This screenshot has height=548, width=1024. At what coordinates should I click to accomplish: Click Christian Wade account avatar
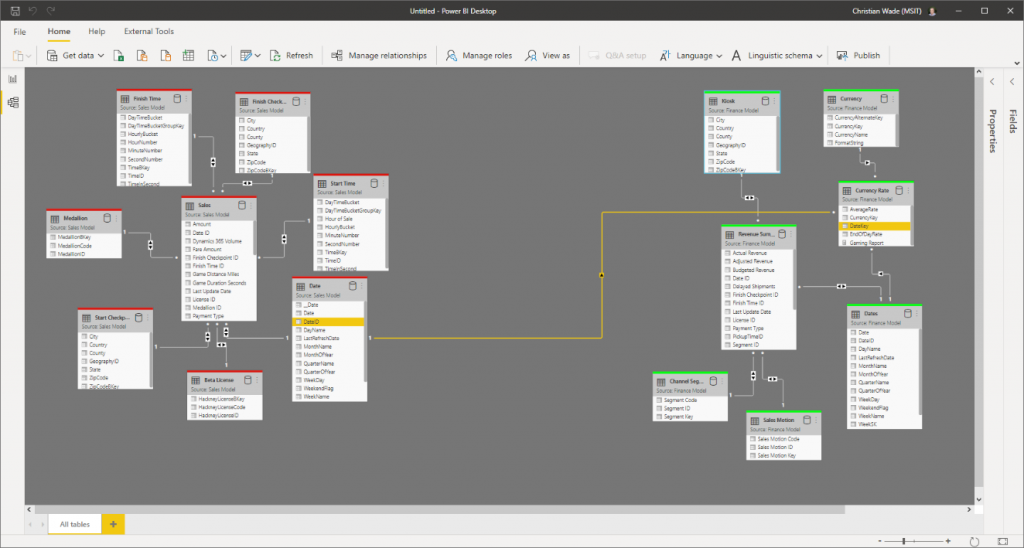pos(933,11)
